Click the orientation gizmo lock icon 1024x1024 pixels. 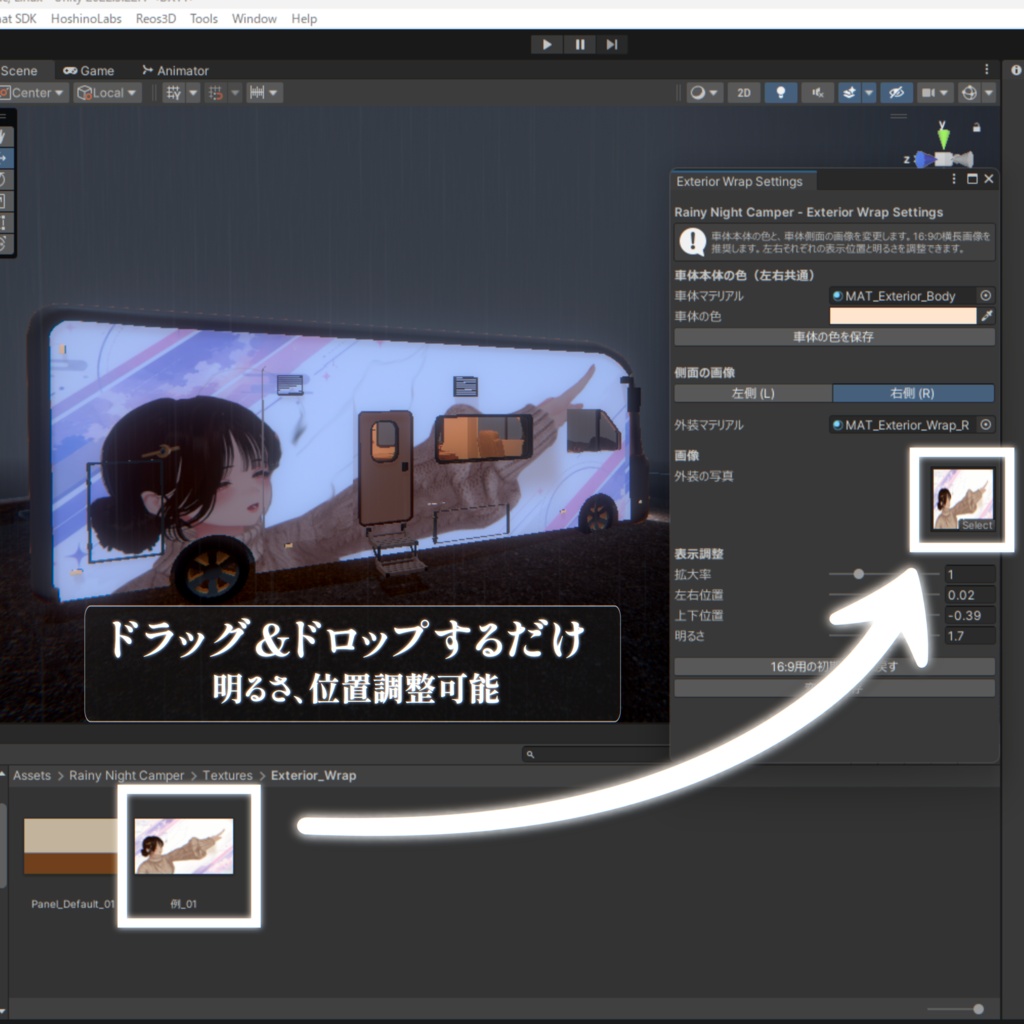click(x=976, y=127)
